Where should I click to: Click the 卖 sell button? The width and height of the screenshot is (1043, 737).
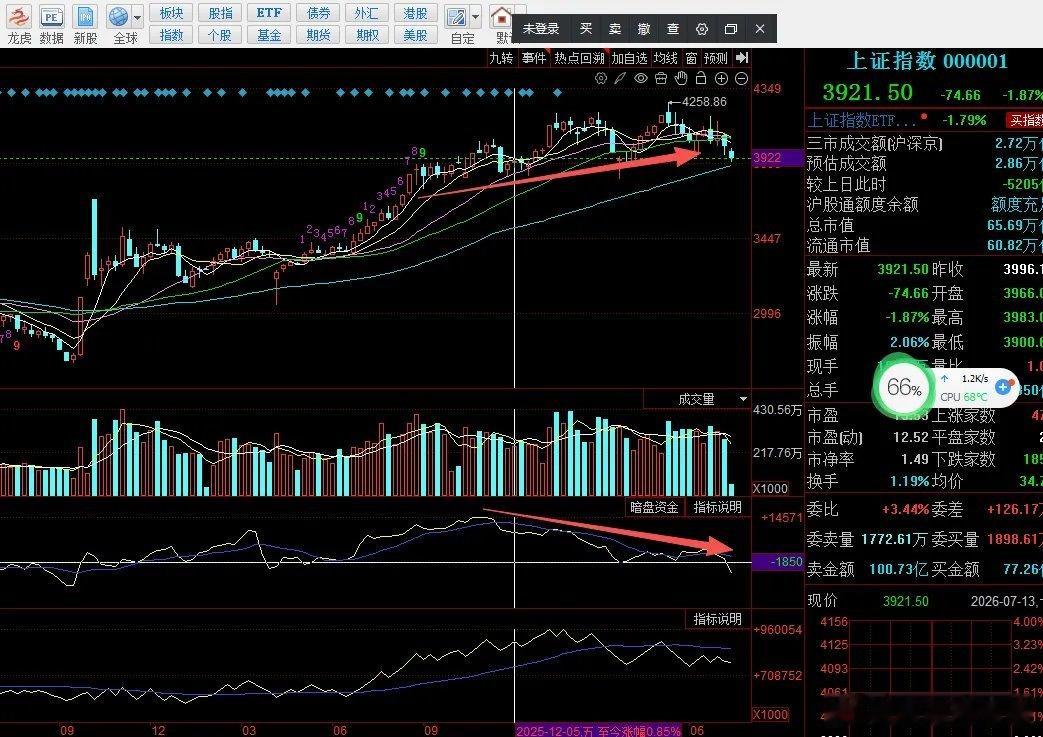[x=615, y=29]
